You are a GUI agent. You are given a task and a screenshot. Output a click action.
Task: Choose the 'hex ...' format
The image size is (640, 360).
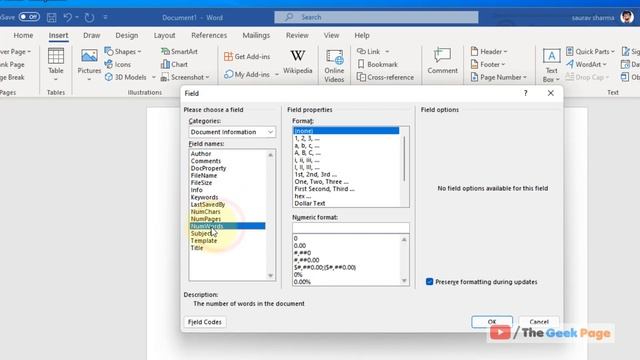click(302, 196)
